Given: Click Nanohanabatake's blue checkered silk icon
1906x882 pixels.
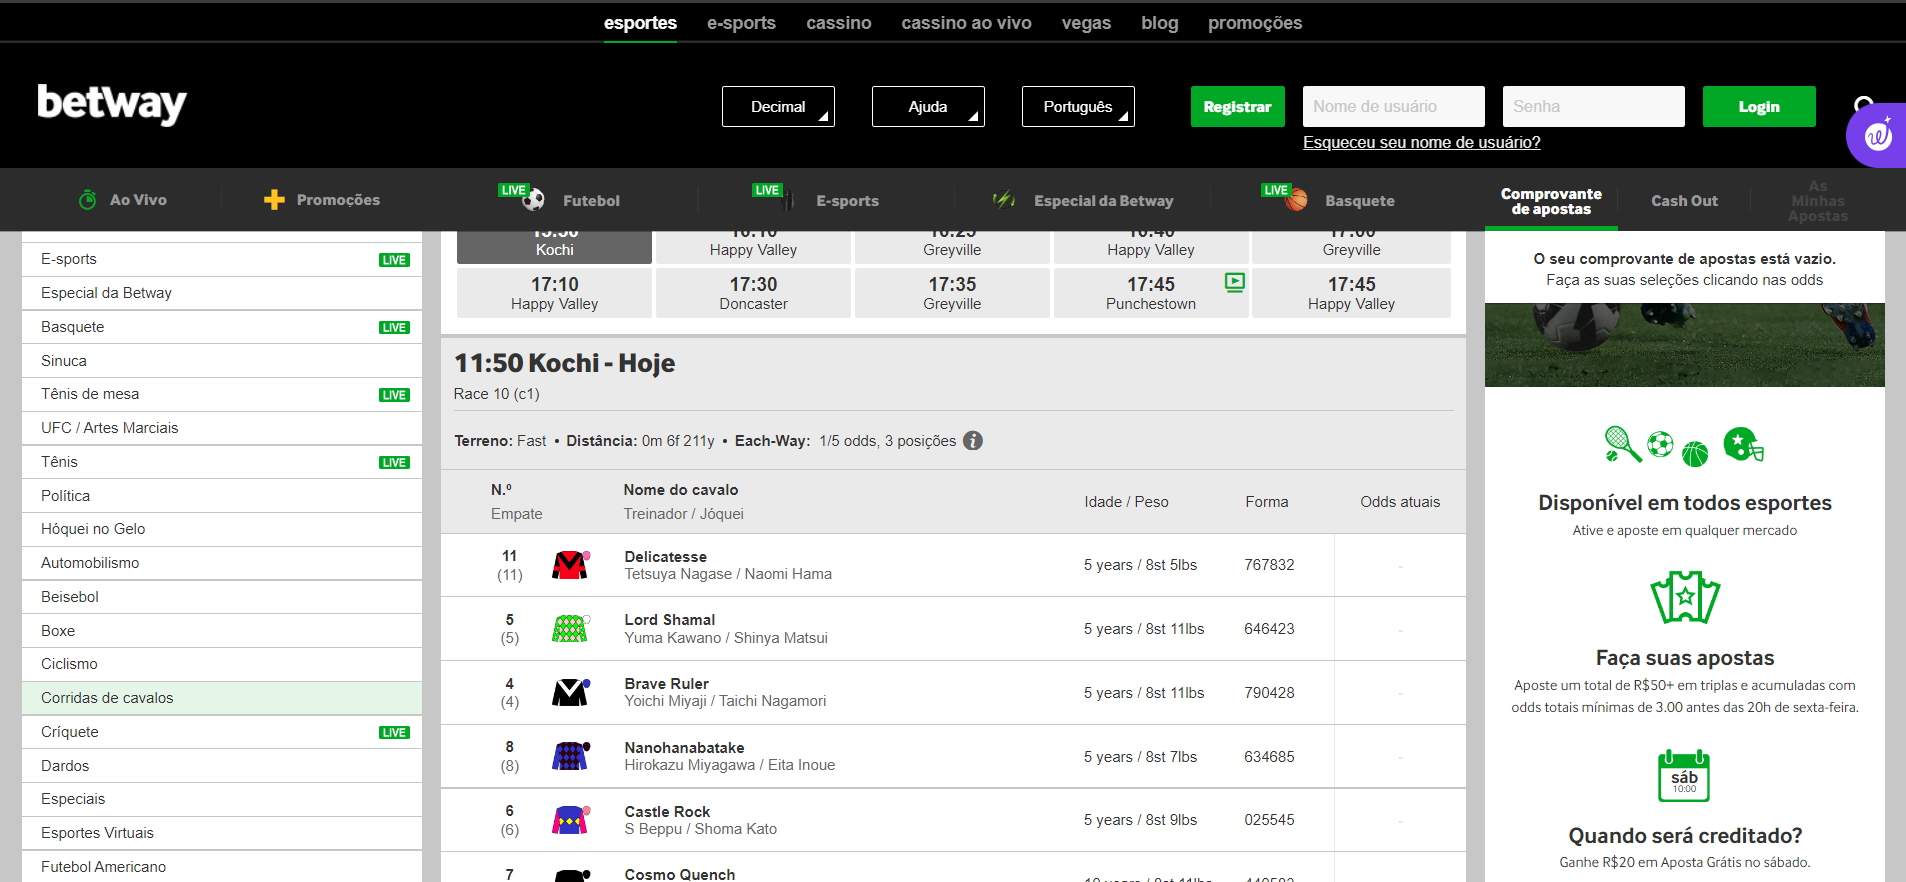Looking at the screenshot, I should click(570, 756).
